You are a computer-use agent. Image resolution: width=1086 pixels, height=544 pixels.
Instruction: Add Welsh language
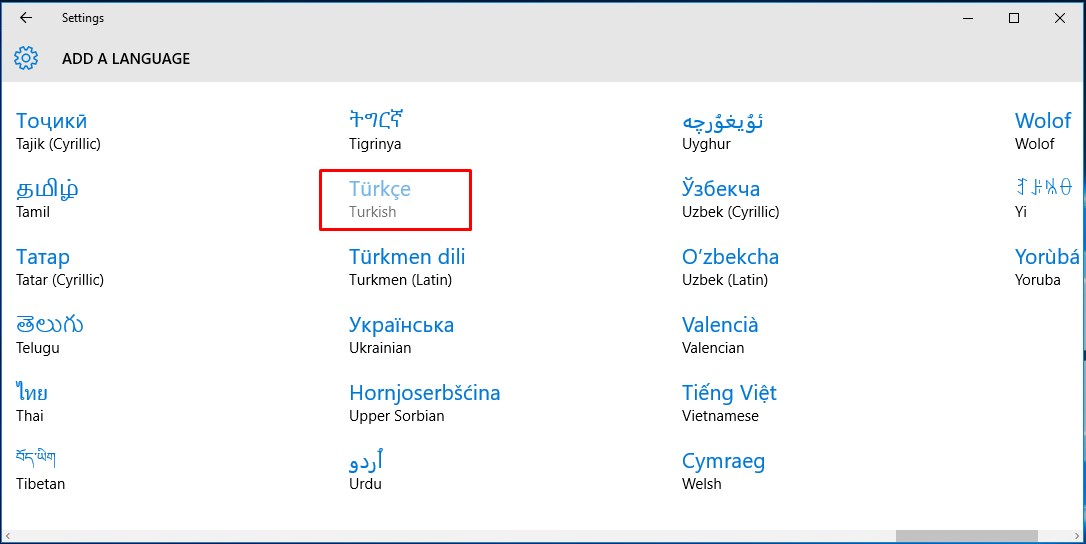723,471
